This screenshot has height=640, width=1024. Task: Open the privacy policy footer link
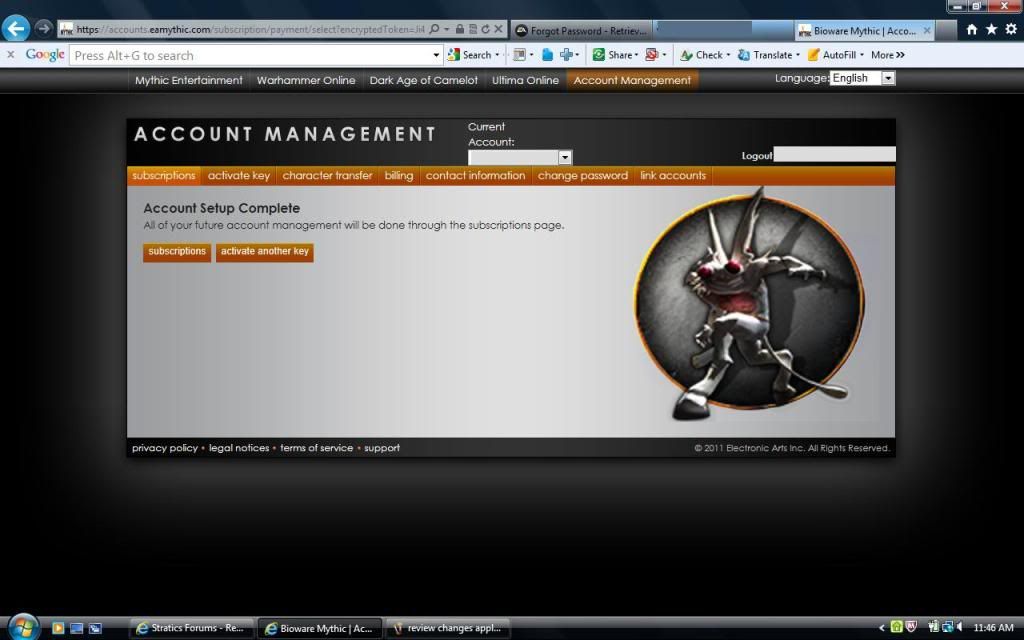(x=165, y=448)
